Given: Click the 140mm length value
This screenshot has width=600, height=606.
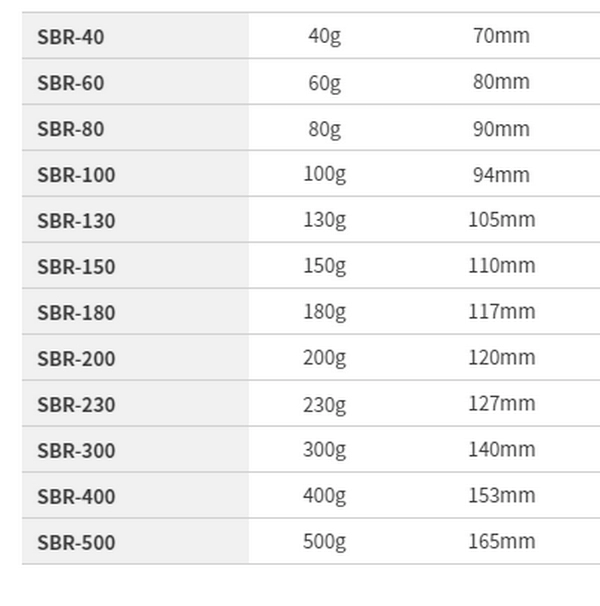Looking at the screenshot, I should point(501,449).
